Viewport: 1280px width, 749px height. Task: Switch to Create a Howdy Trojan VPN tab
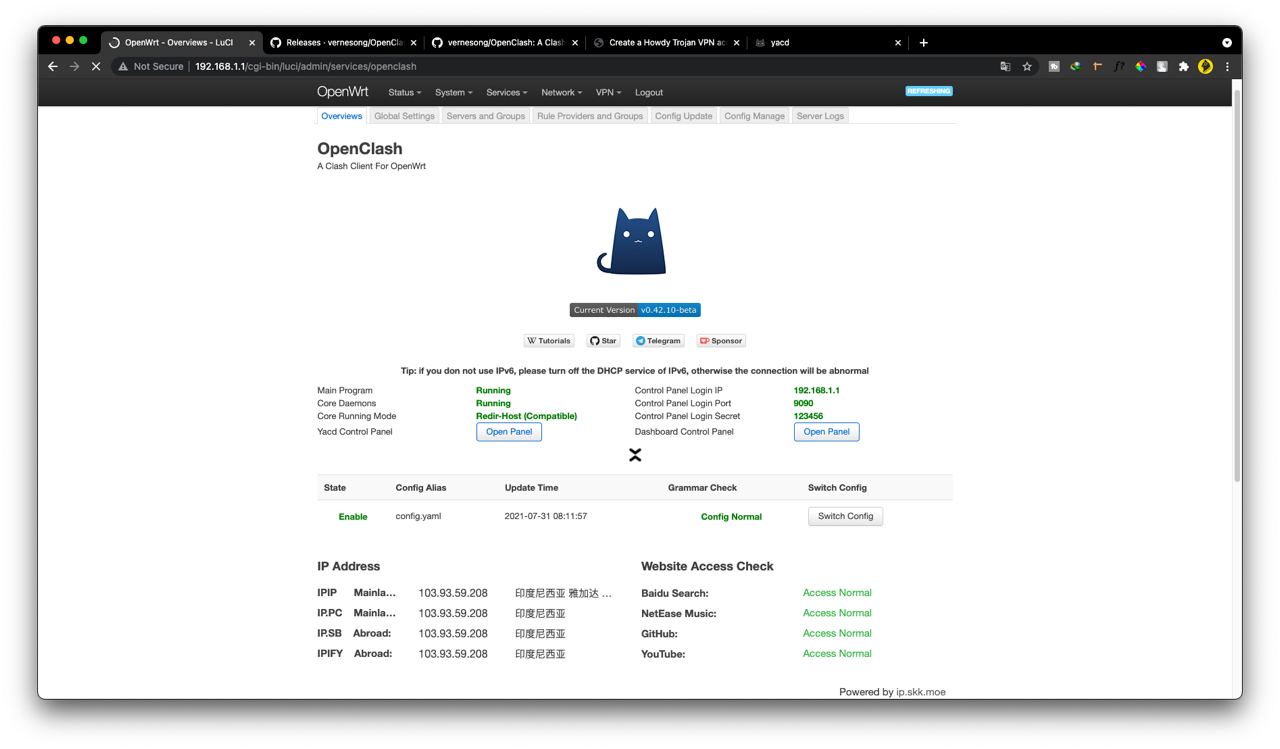point(665,43)
